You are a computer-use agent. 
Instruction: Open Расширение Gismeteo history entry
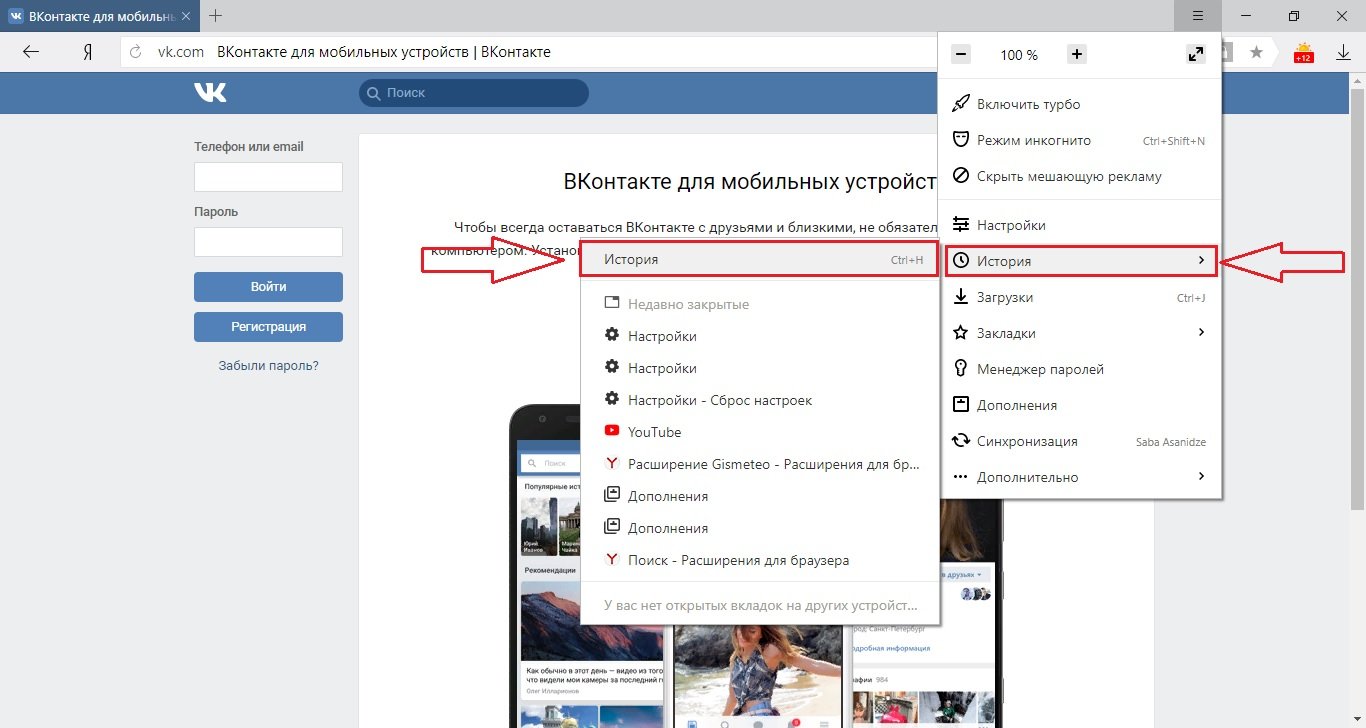click(x=760, y=464)
